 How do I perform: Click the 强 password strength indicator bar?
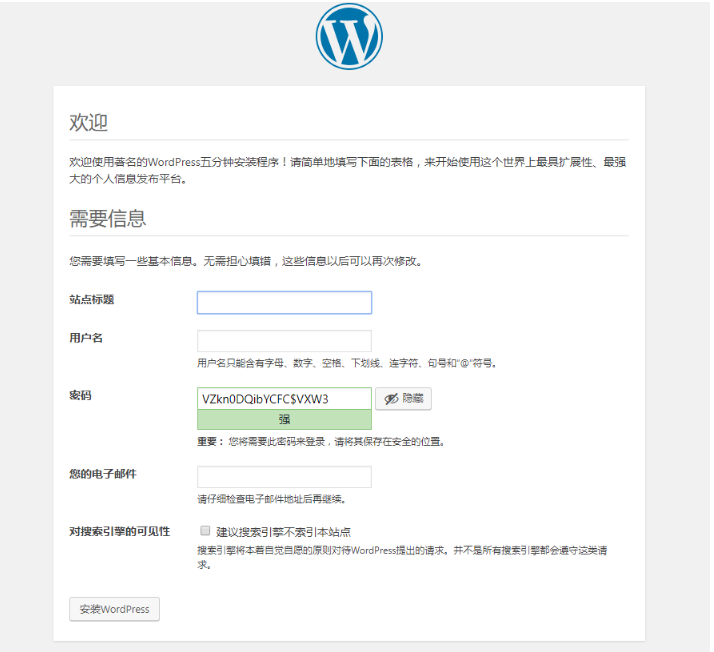tap(284, 419)
